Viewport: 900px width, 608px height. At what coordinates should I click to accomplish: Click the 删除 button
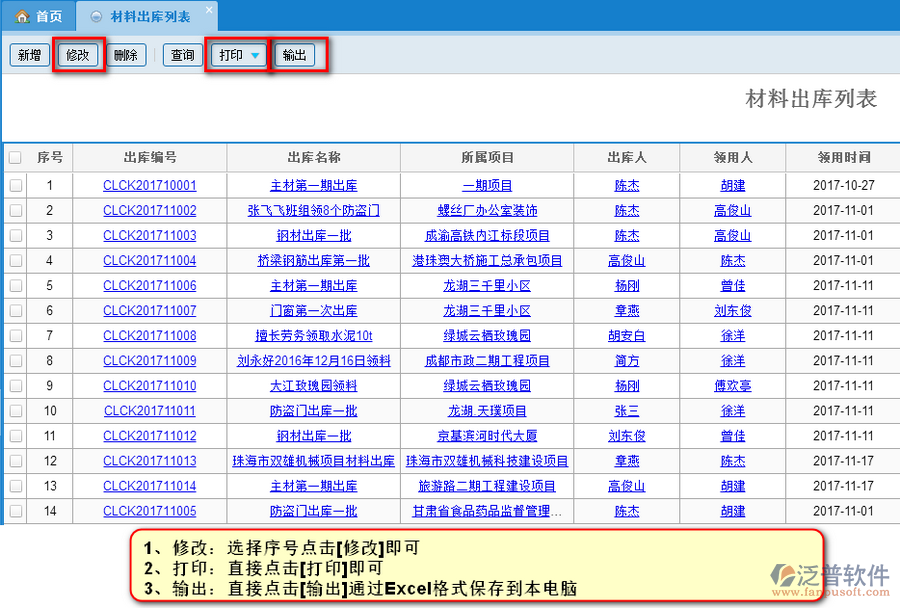point(126,55)
